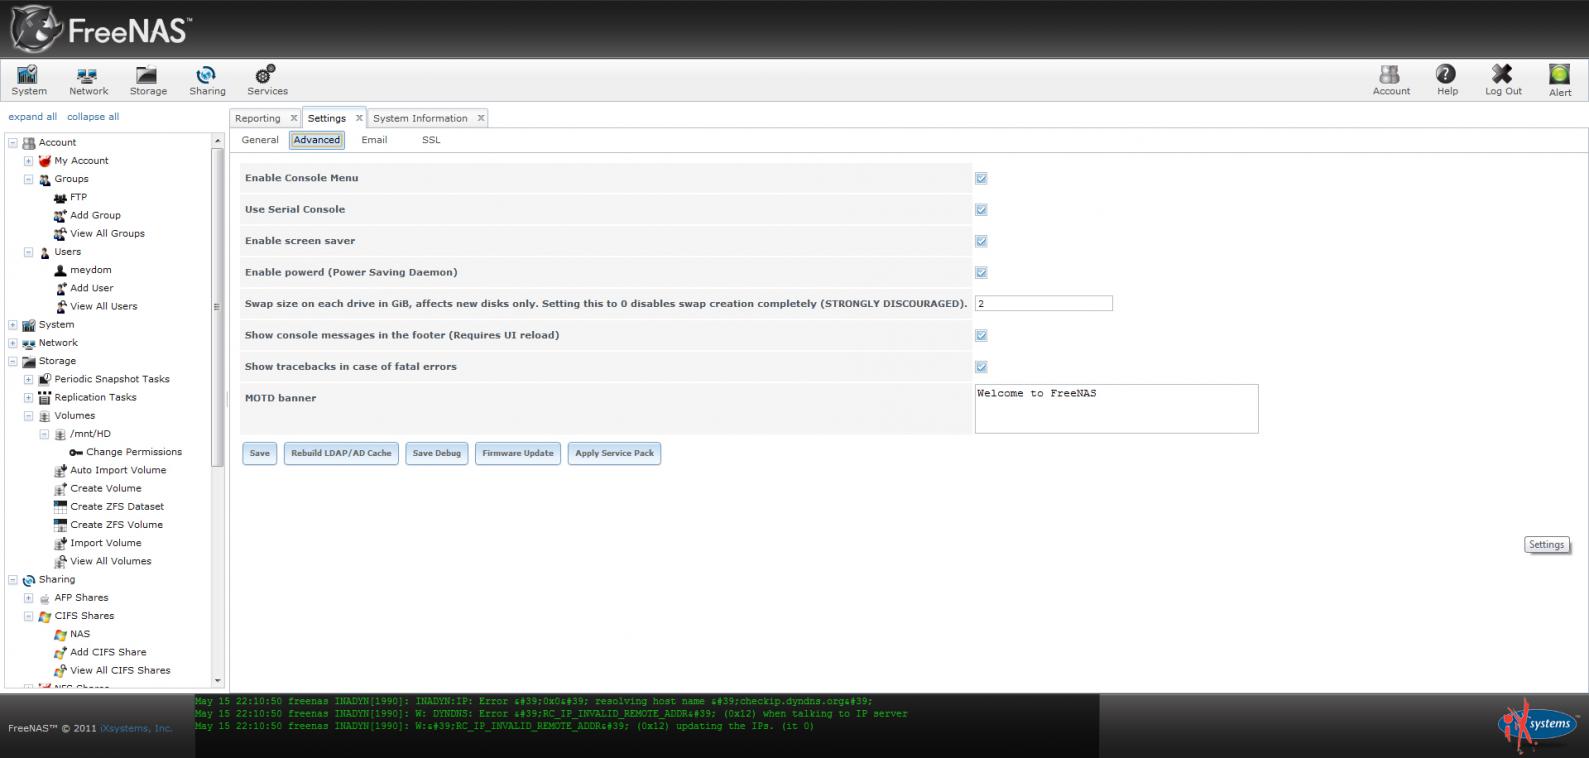This screenshot has height=758, width=1589.
Task: Click the Log Out icon
Action: tap(1503, 81)
